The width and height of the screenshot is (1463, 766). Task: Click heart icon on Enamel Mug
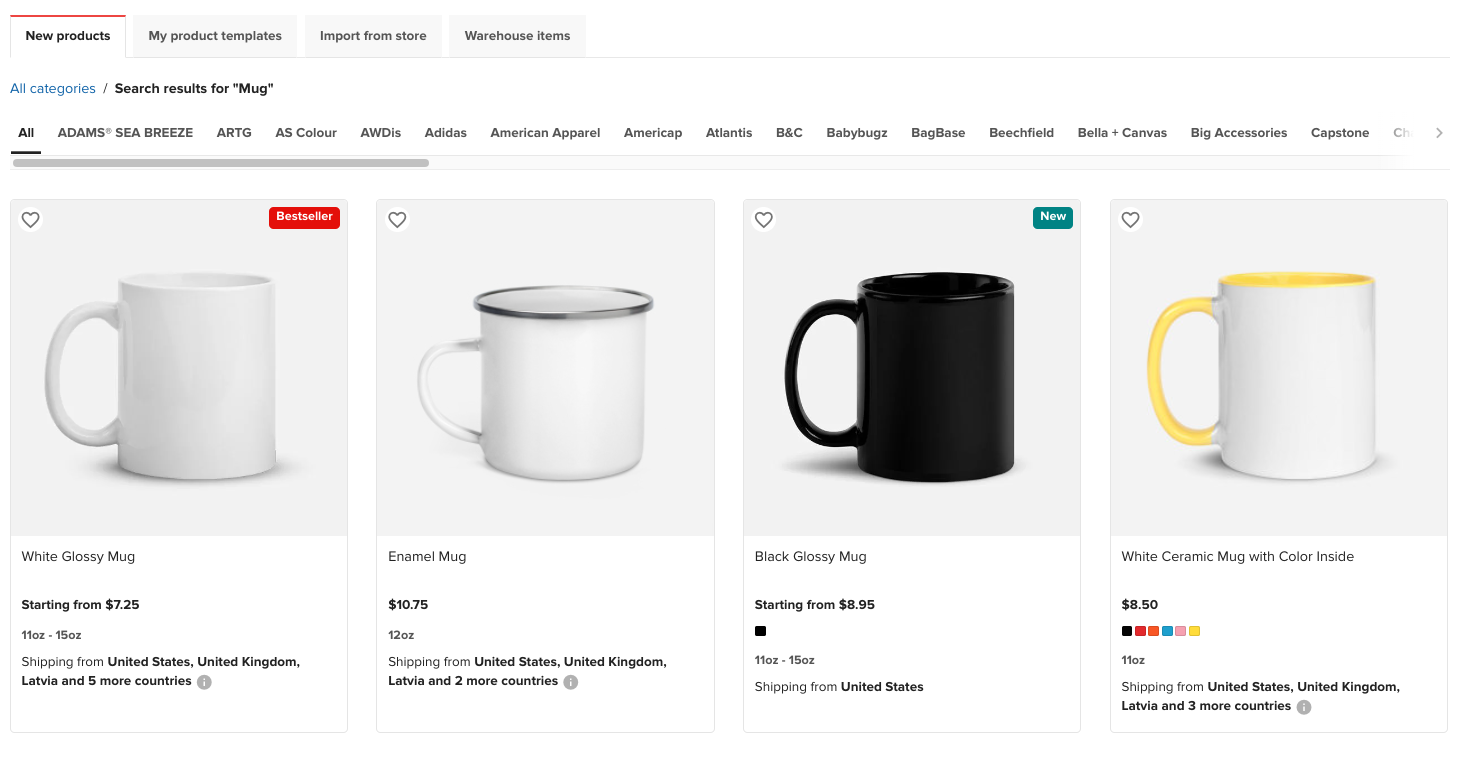[397, 220]
